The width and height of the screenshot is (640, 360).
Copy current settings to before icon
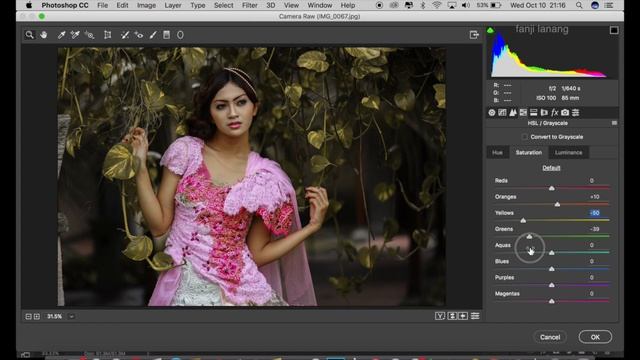click(463, 316)
